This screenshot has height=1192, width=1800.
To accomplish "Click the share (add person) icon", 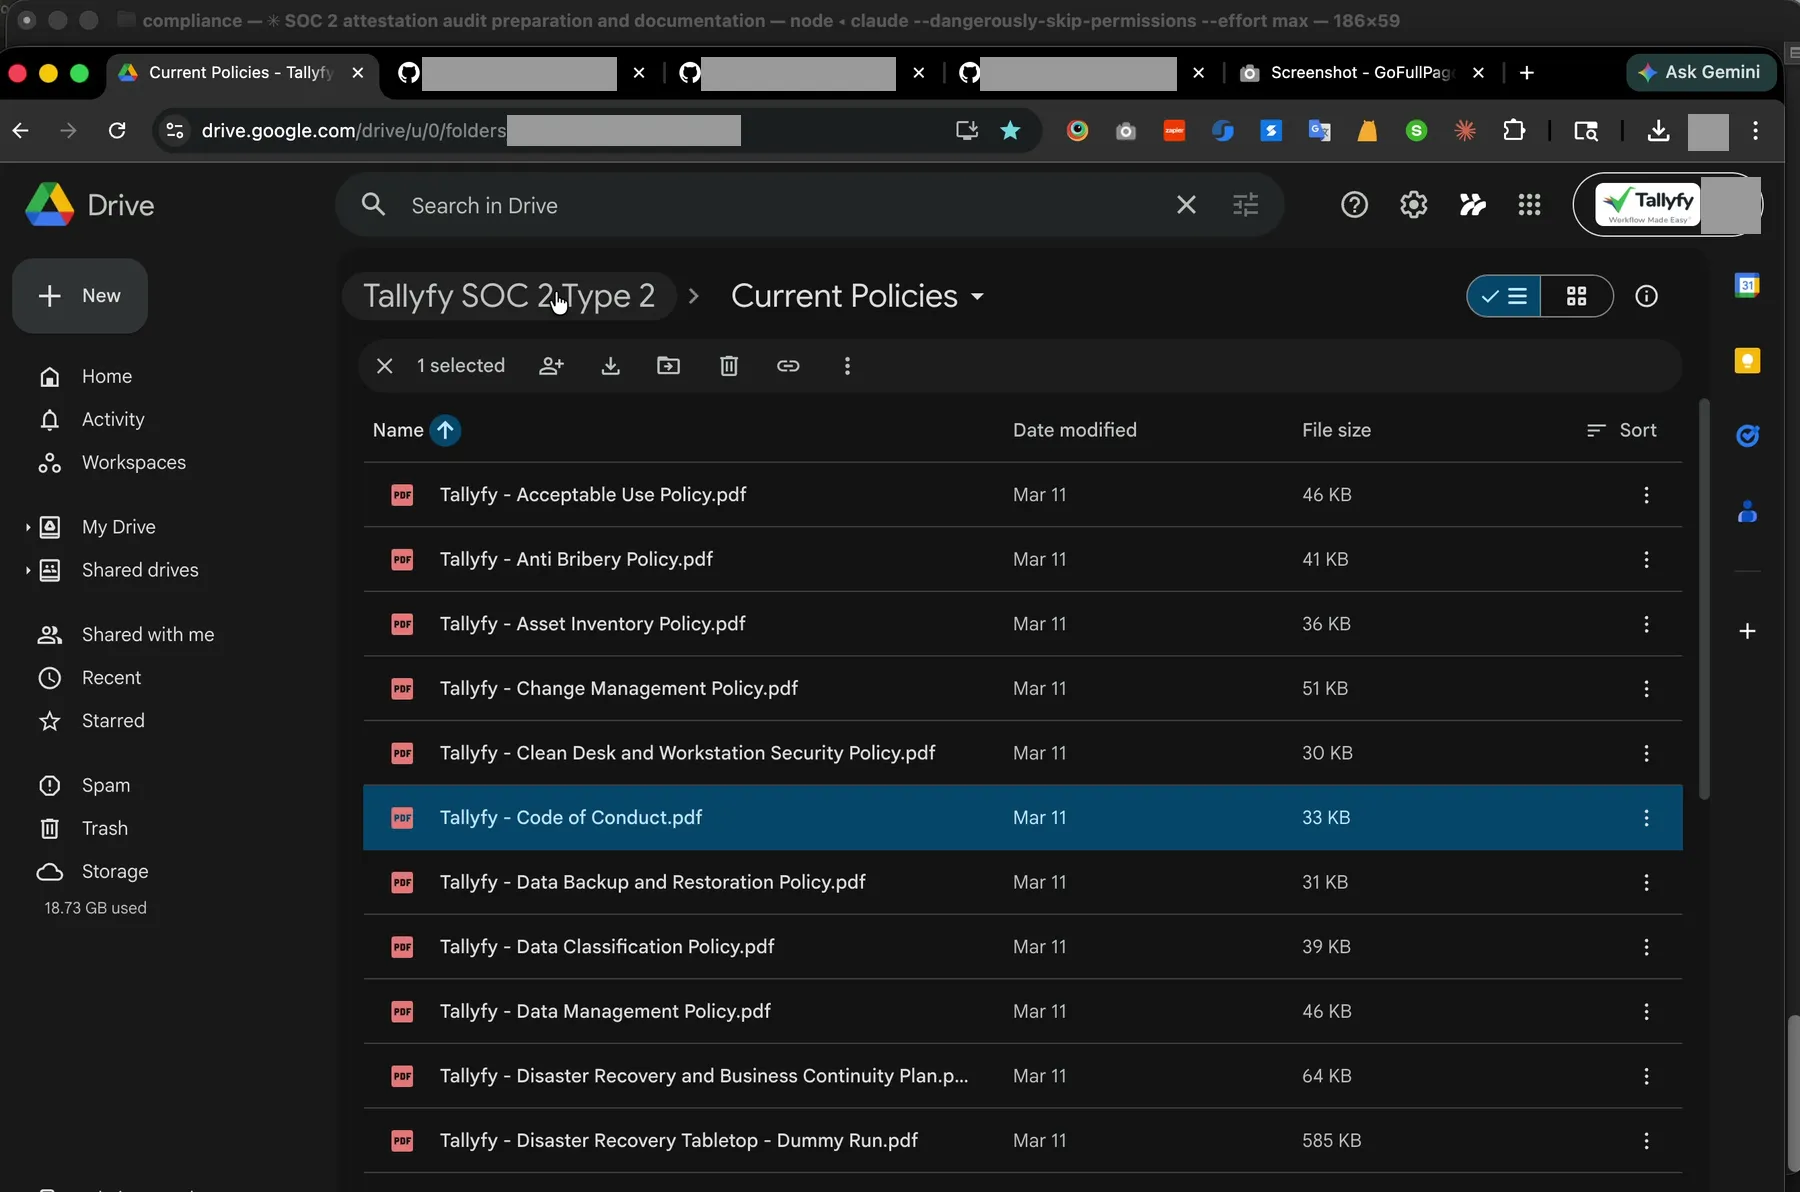I will [x=551, y=366].
